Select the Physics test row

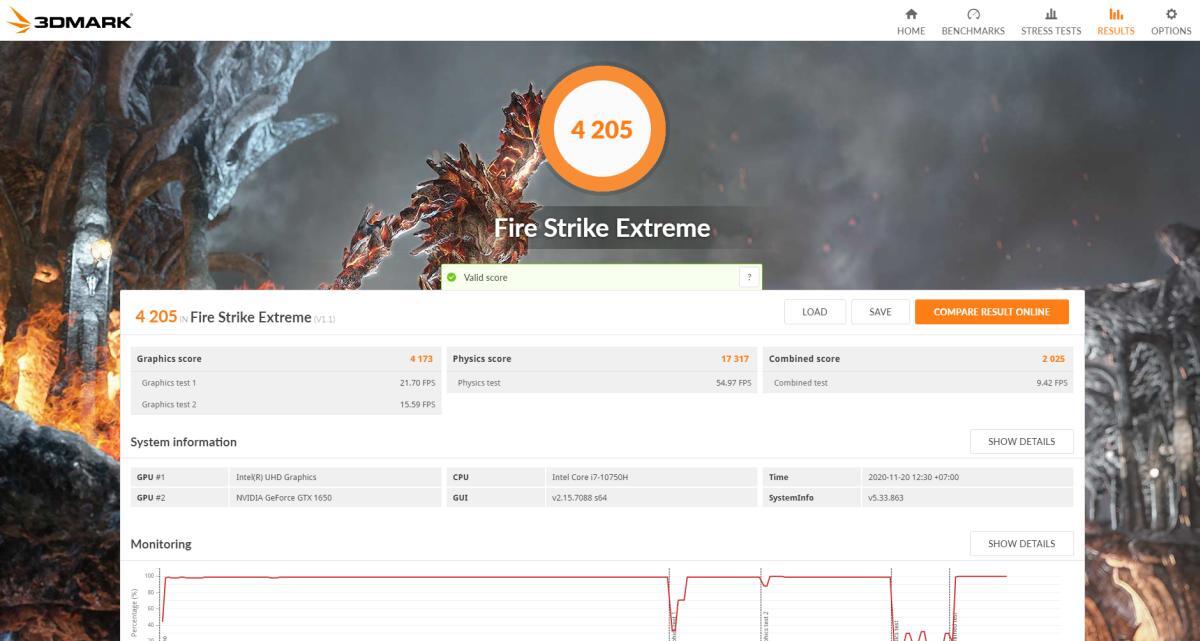click(602, 383)
